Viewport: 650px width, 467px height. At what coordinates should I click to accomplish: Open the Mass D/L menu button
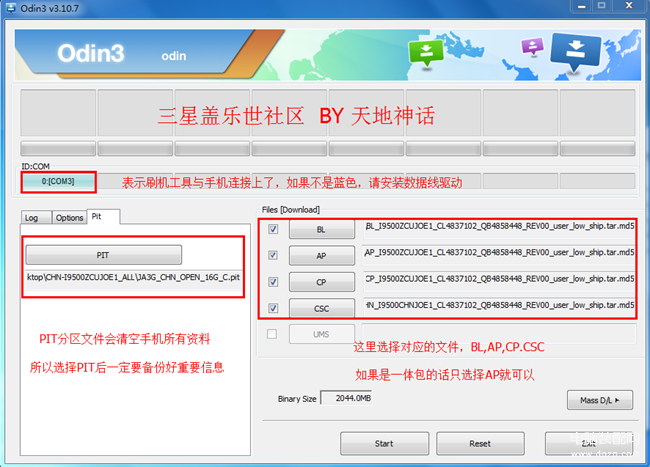(x=600, y=400)
